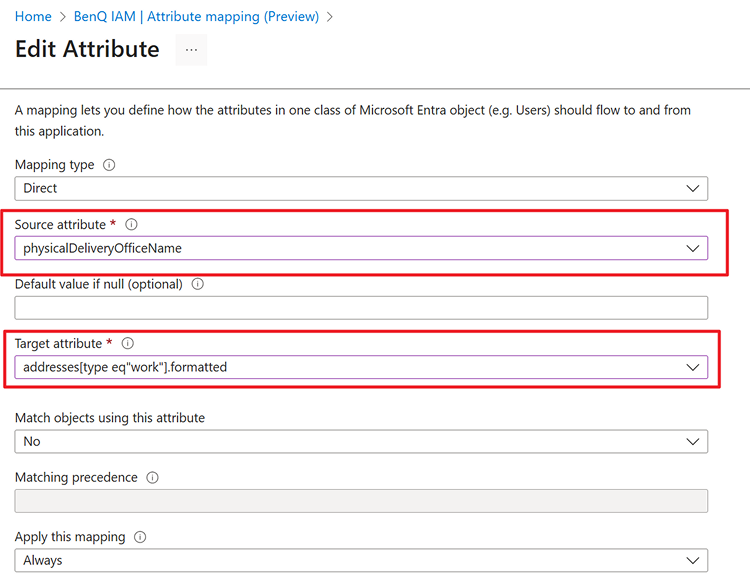This screenshot has height=587, width=750.
Task: Go to Home in breadcrumb
Action: point(33,17)
